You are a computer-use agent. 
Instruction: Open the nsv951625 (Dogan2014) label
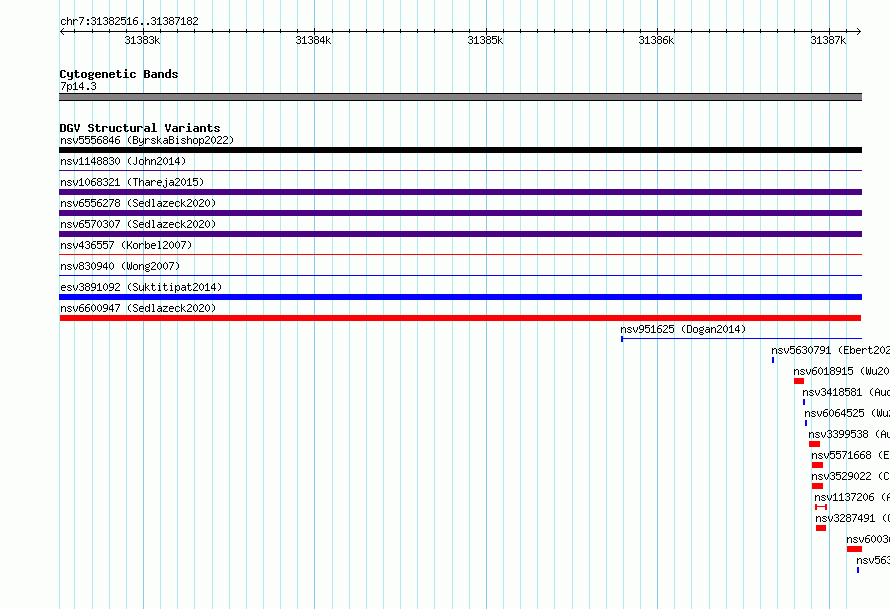pos(683,329)
